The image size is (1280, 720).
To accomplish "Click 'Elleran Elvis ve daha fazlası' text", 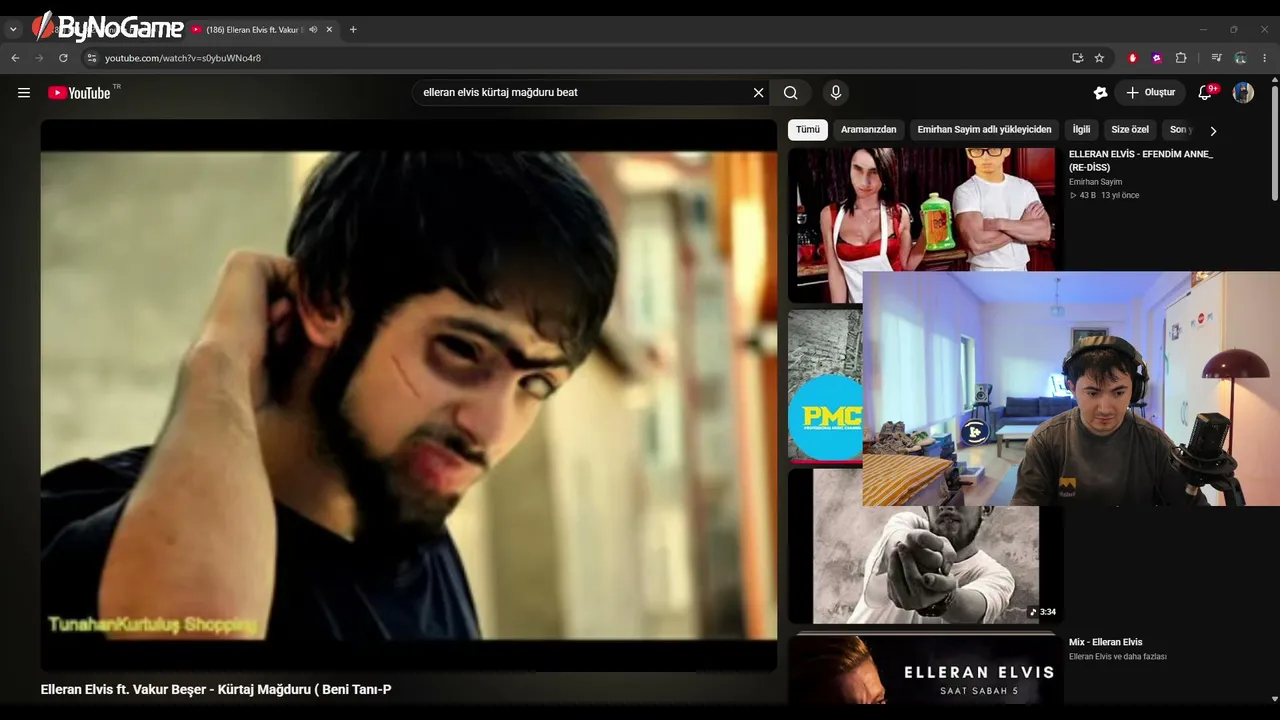I will 1118,657.
